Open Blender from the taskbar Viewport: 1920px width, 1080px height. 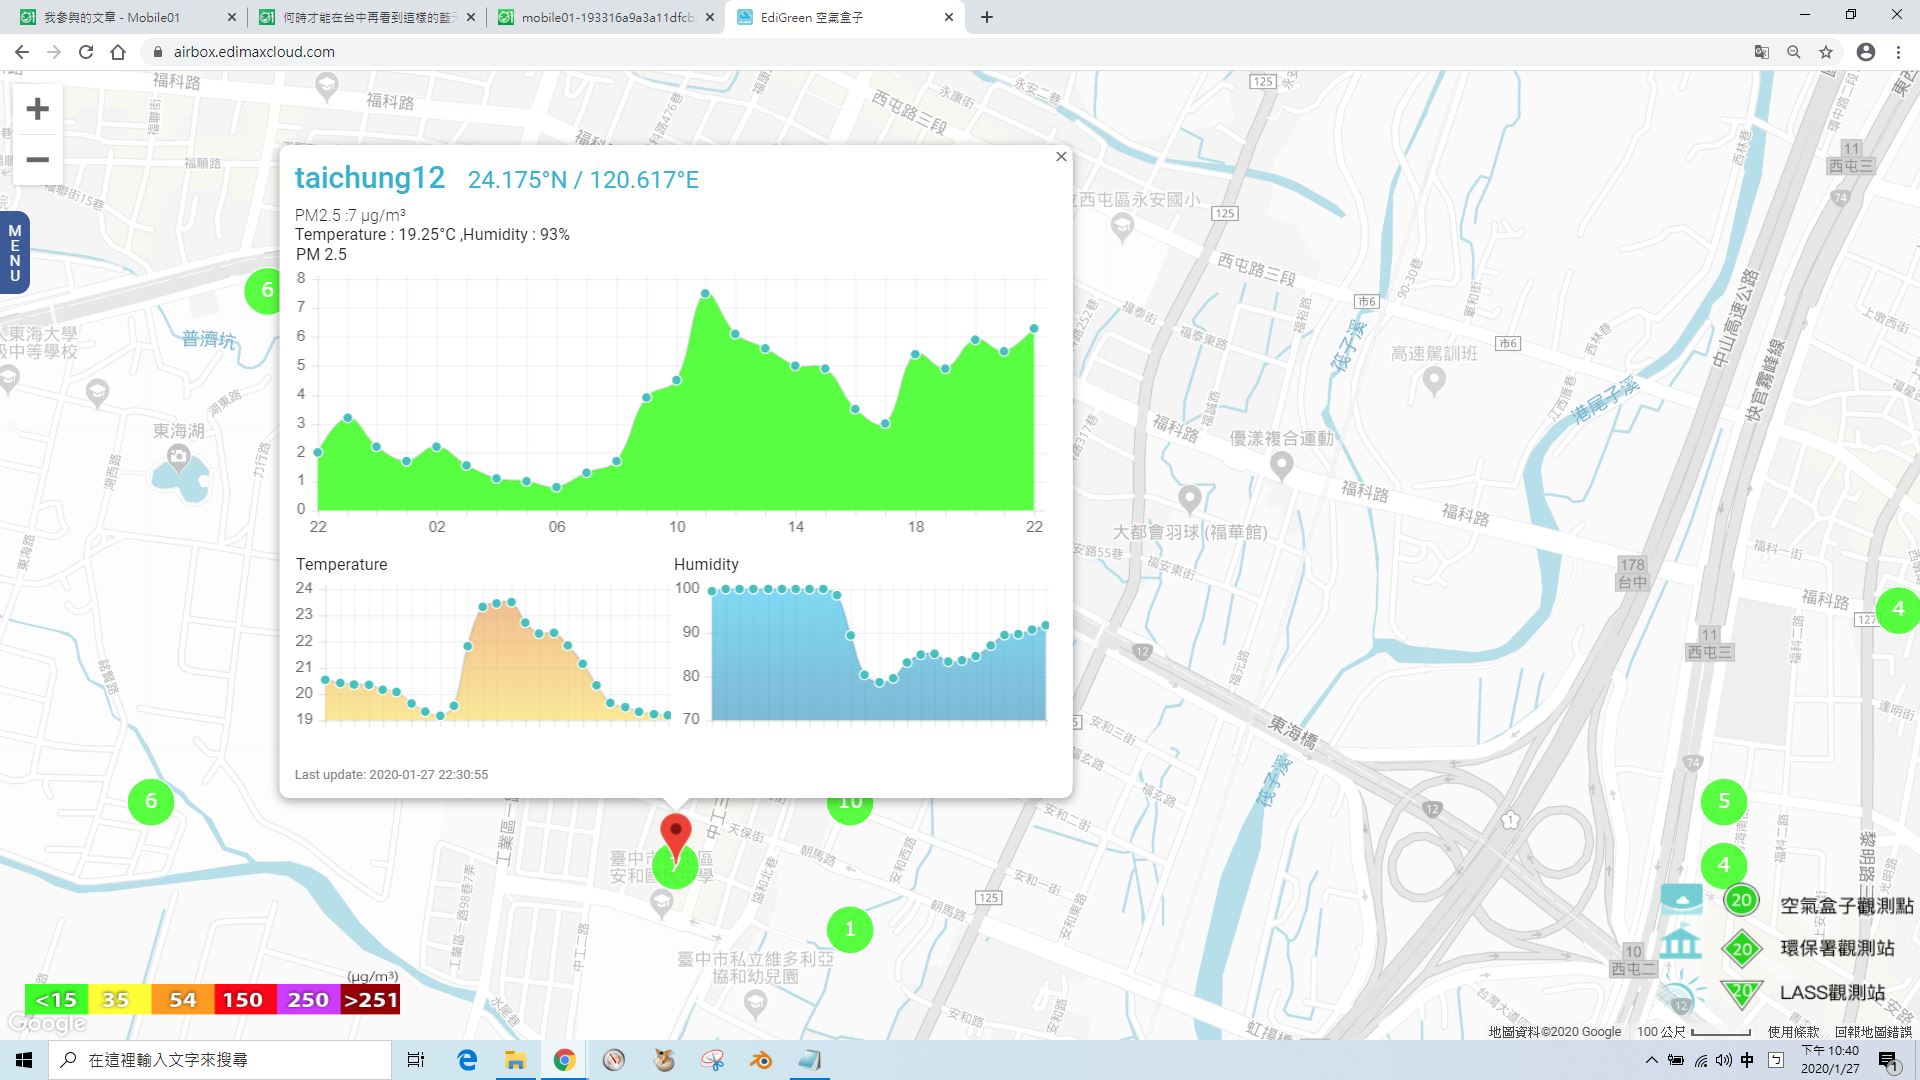click(761, 1060)
